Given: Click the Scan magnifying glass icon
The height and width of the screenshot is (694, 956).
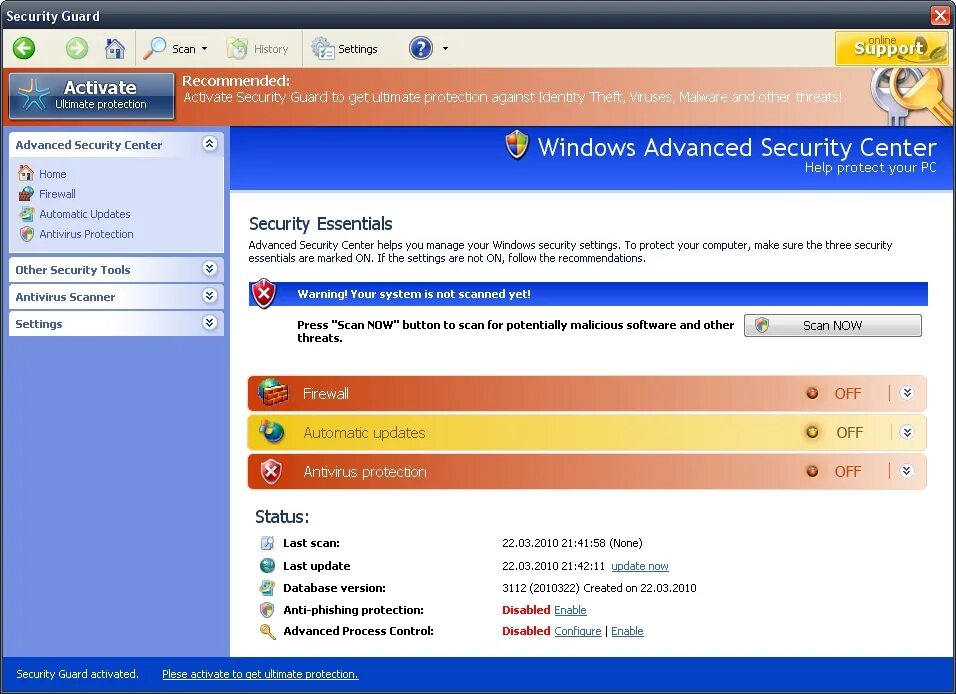Looking at the screenshot, I should pos(154,48).
